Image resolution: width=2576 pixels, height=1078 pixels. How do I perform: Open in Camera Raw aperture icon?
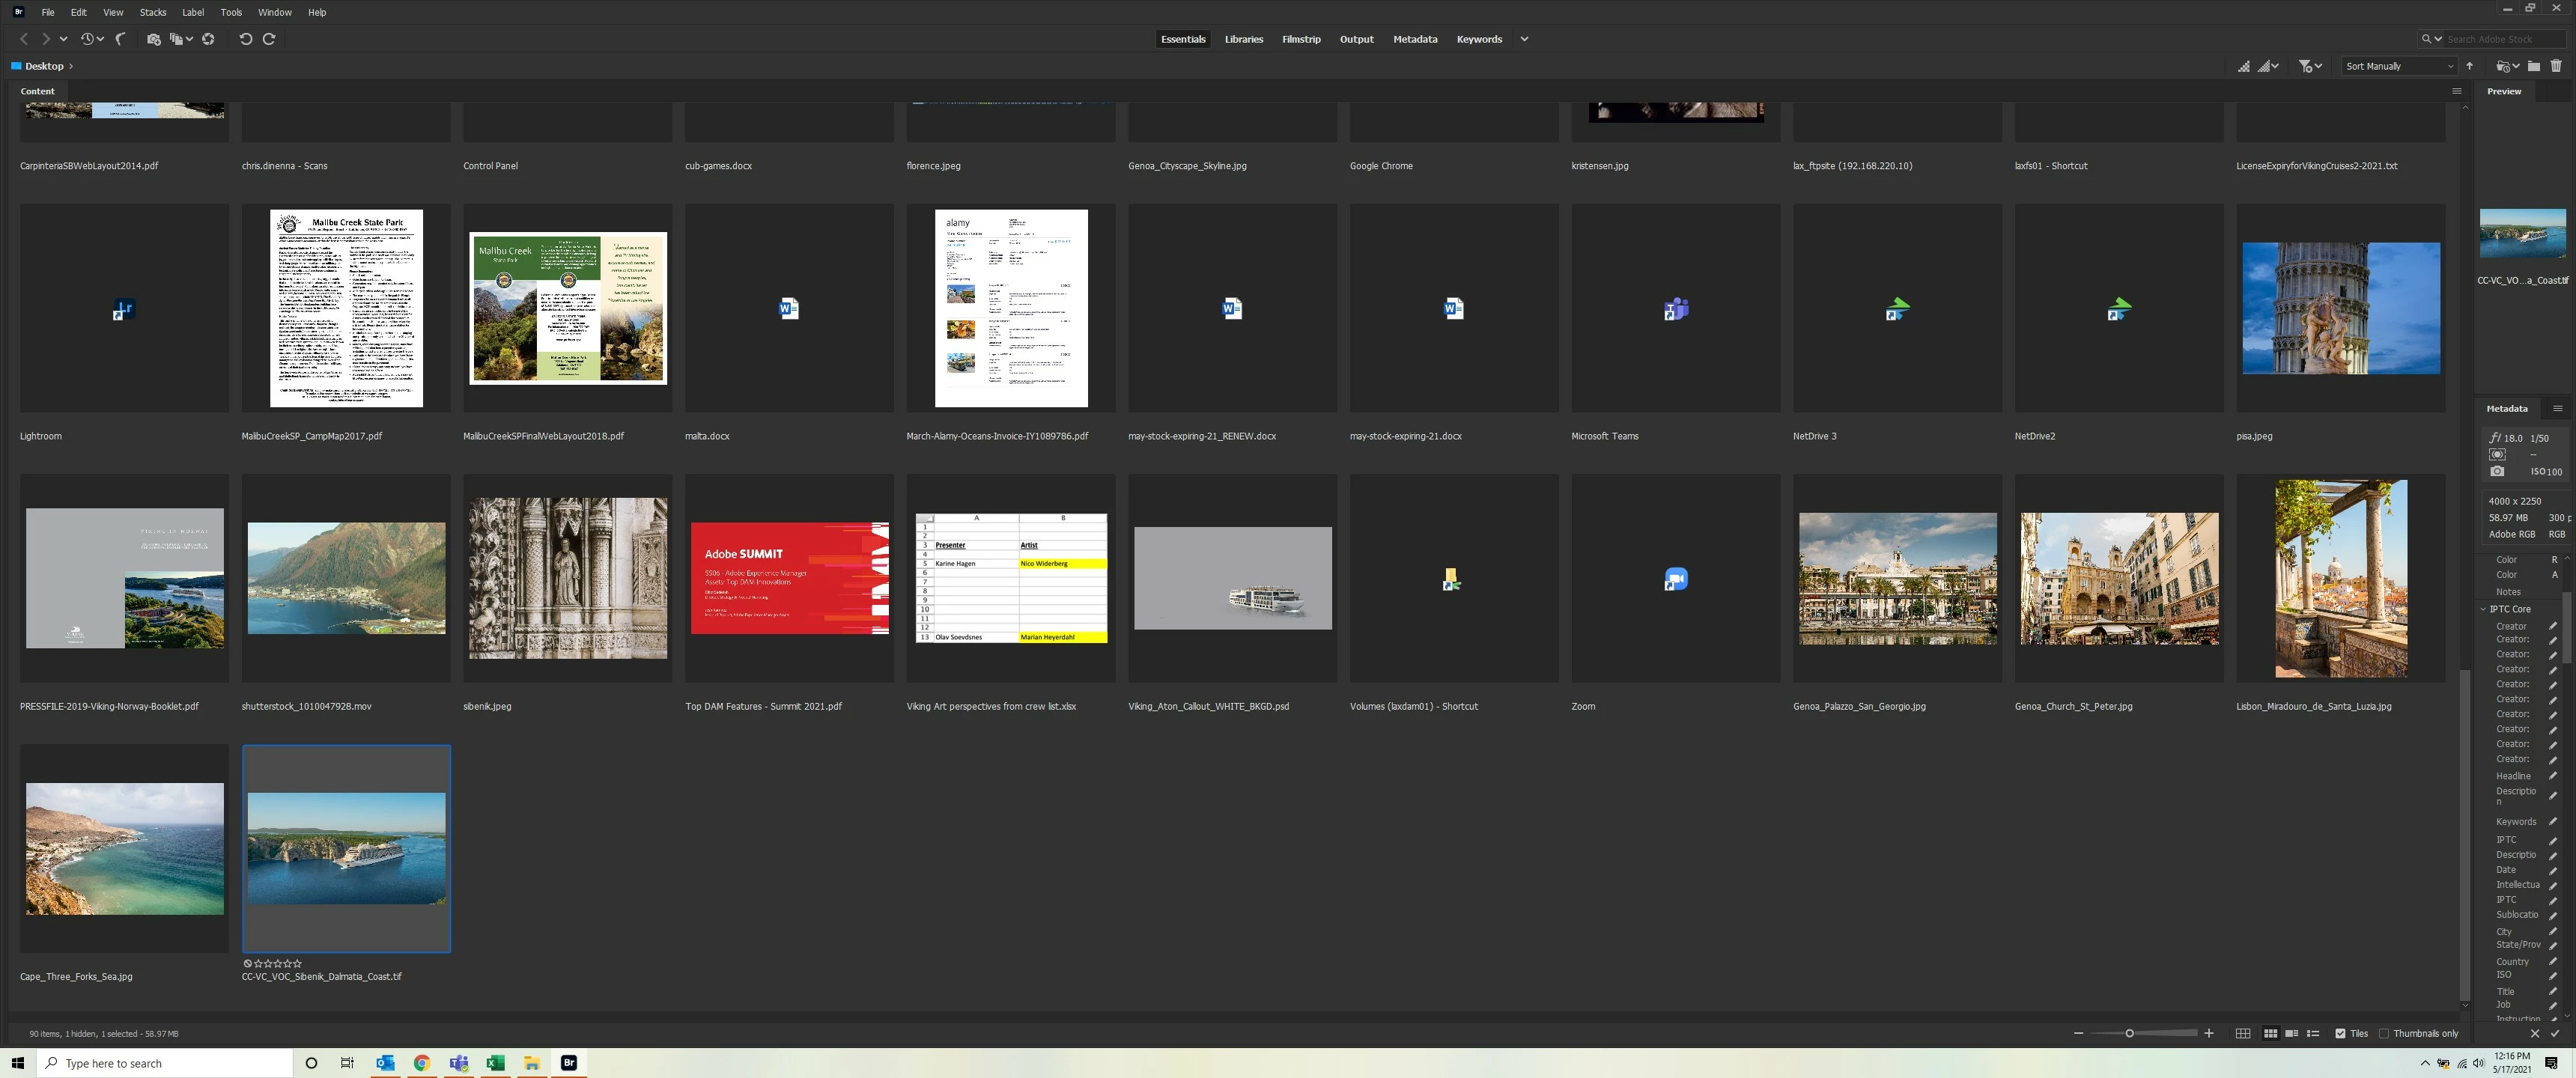[208, 39]
